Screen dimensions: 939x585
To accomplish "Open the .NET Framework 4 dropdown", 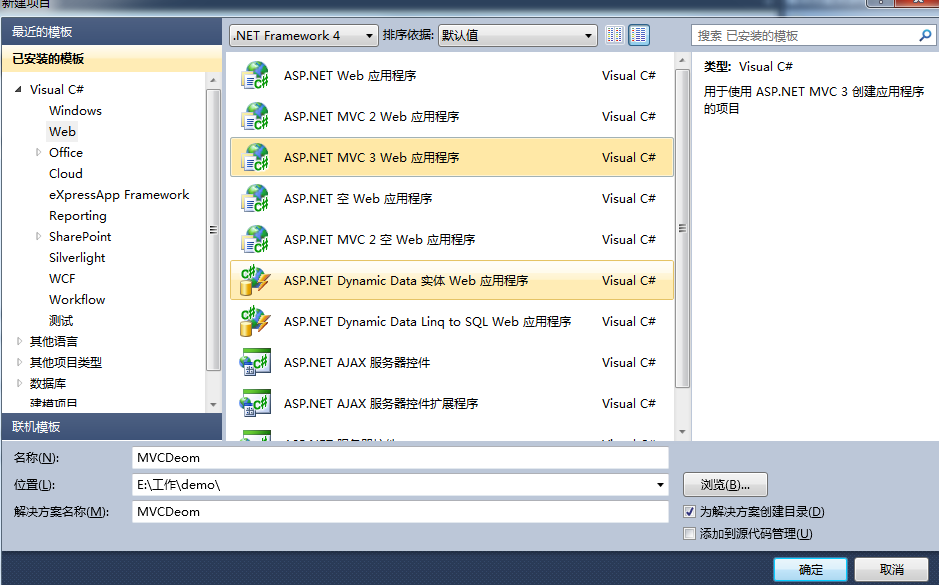I will coord(304,36).
